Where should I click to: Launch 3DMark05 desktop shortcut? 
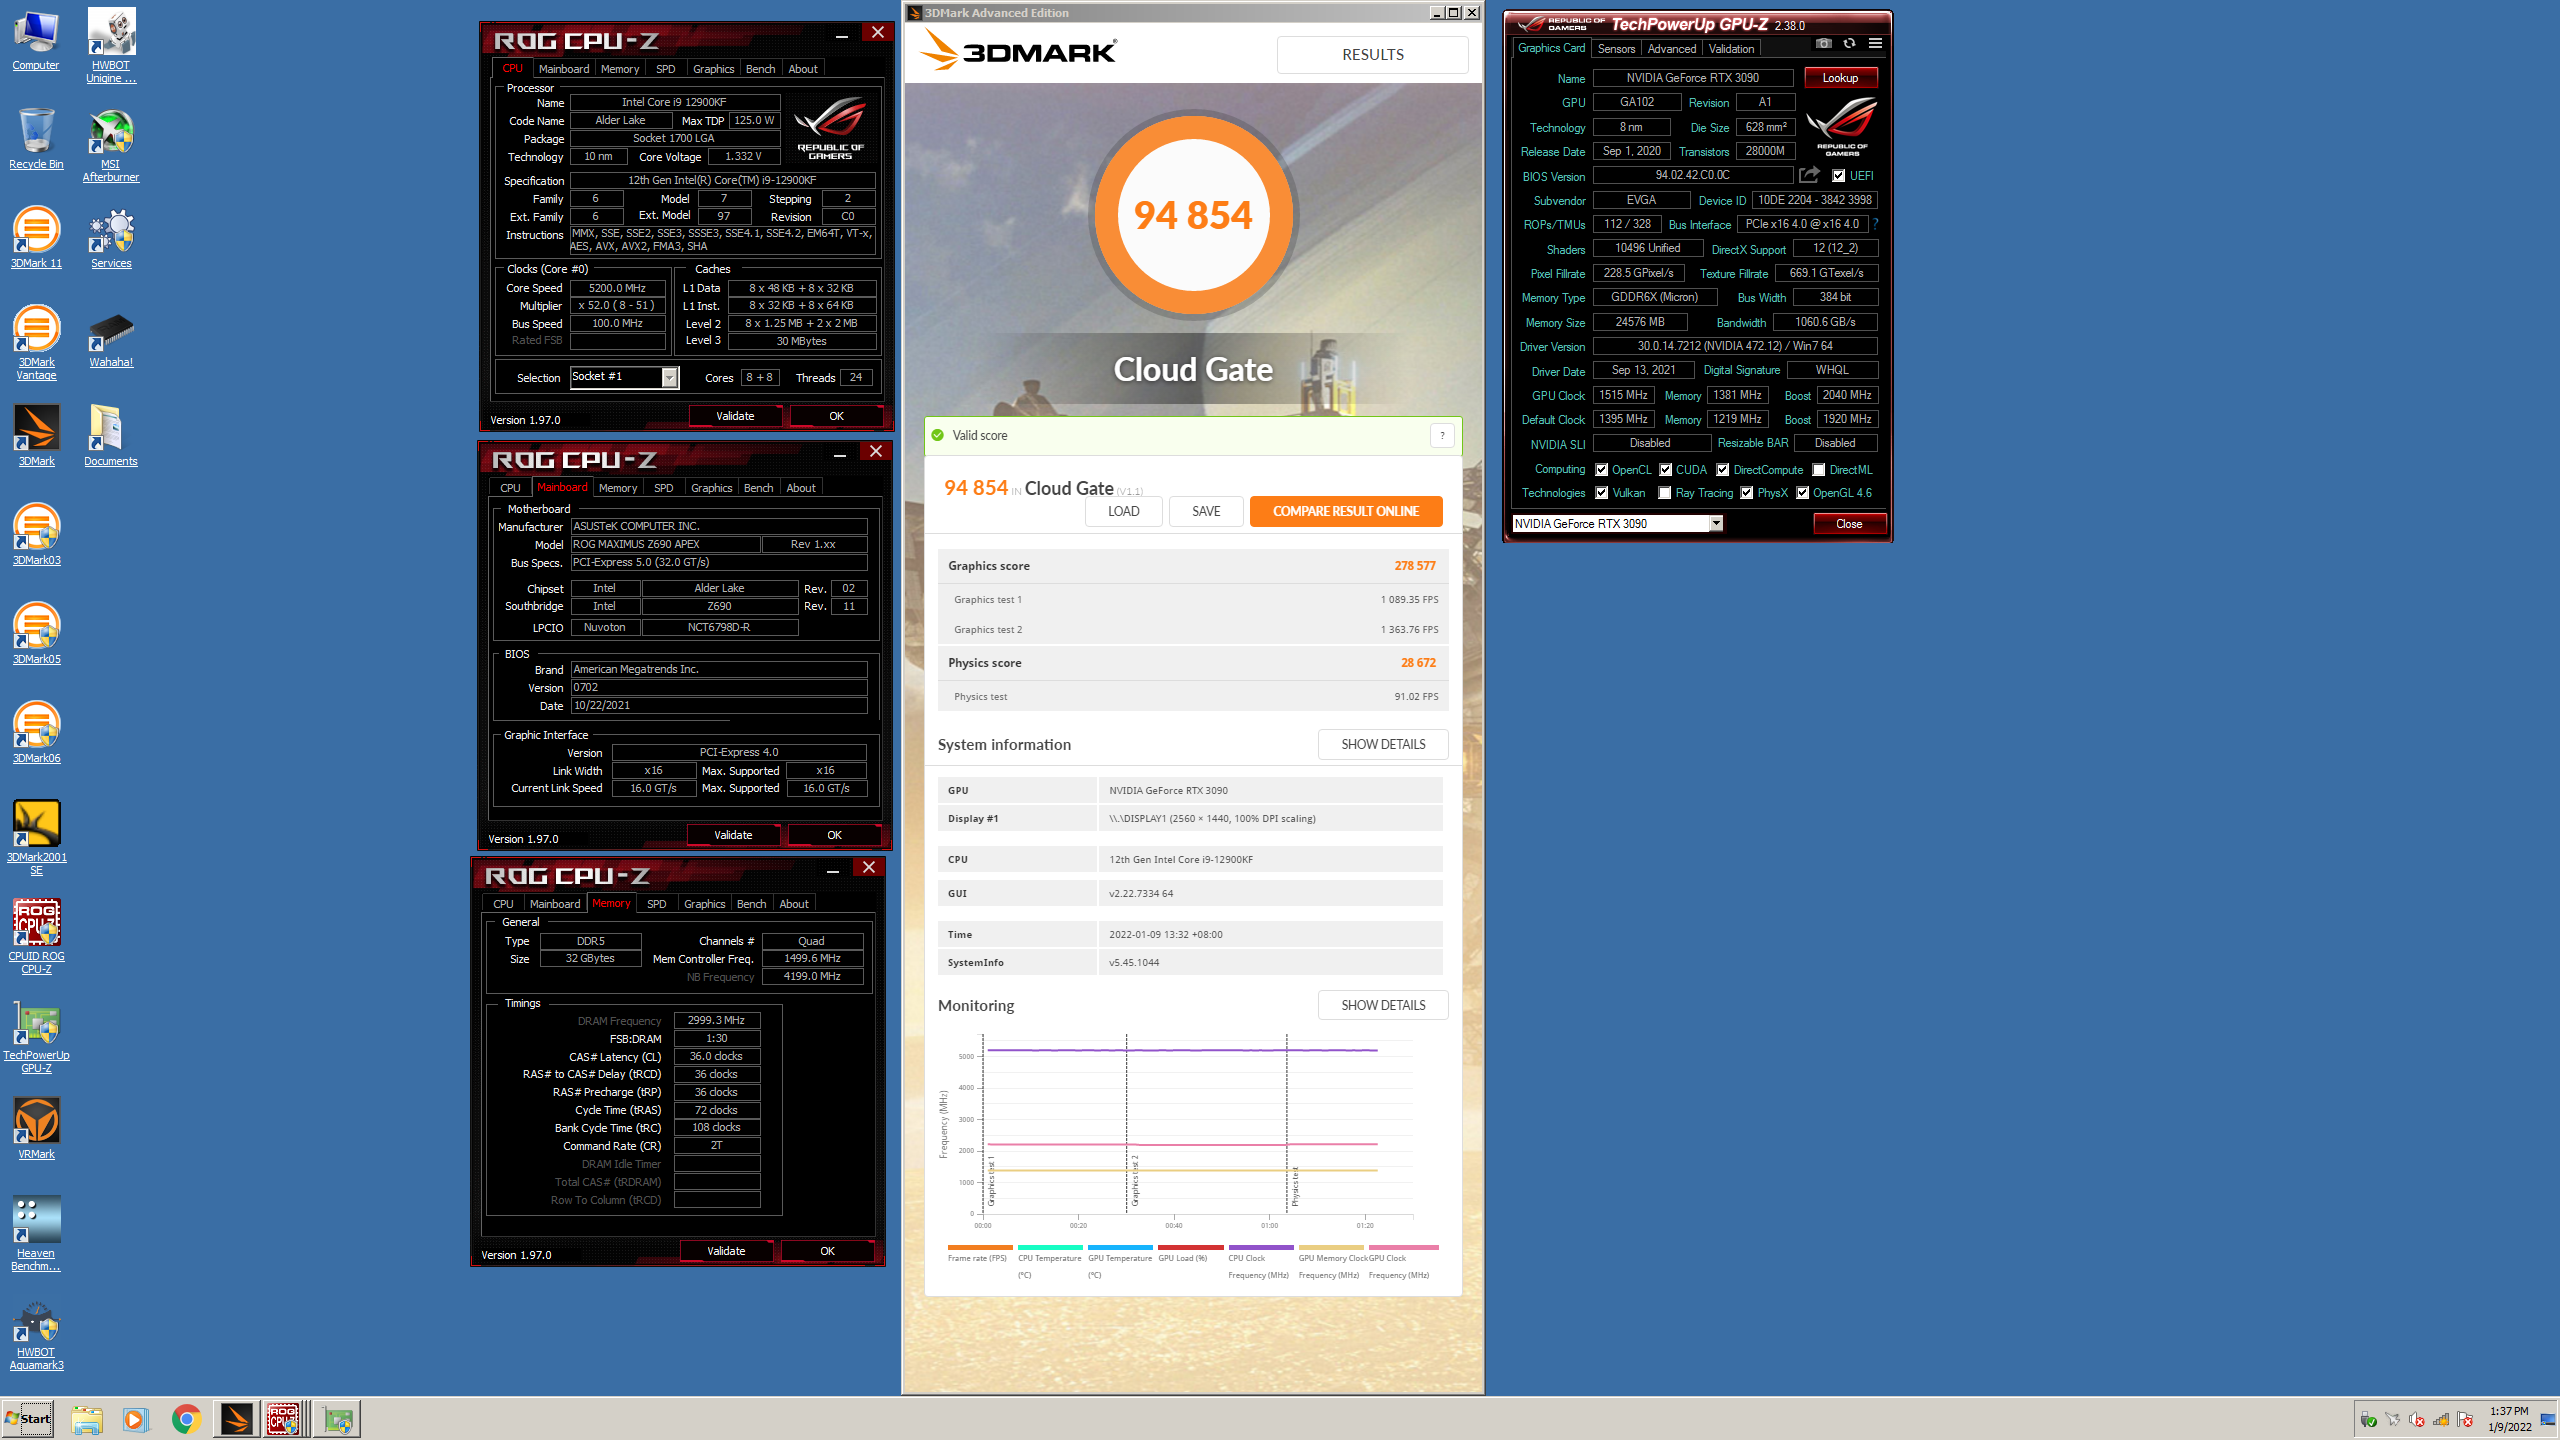[x=36, y=633]
